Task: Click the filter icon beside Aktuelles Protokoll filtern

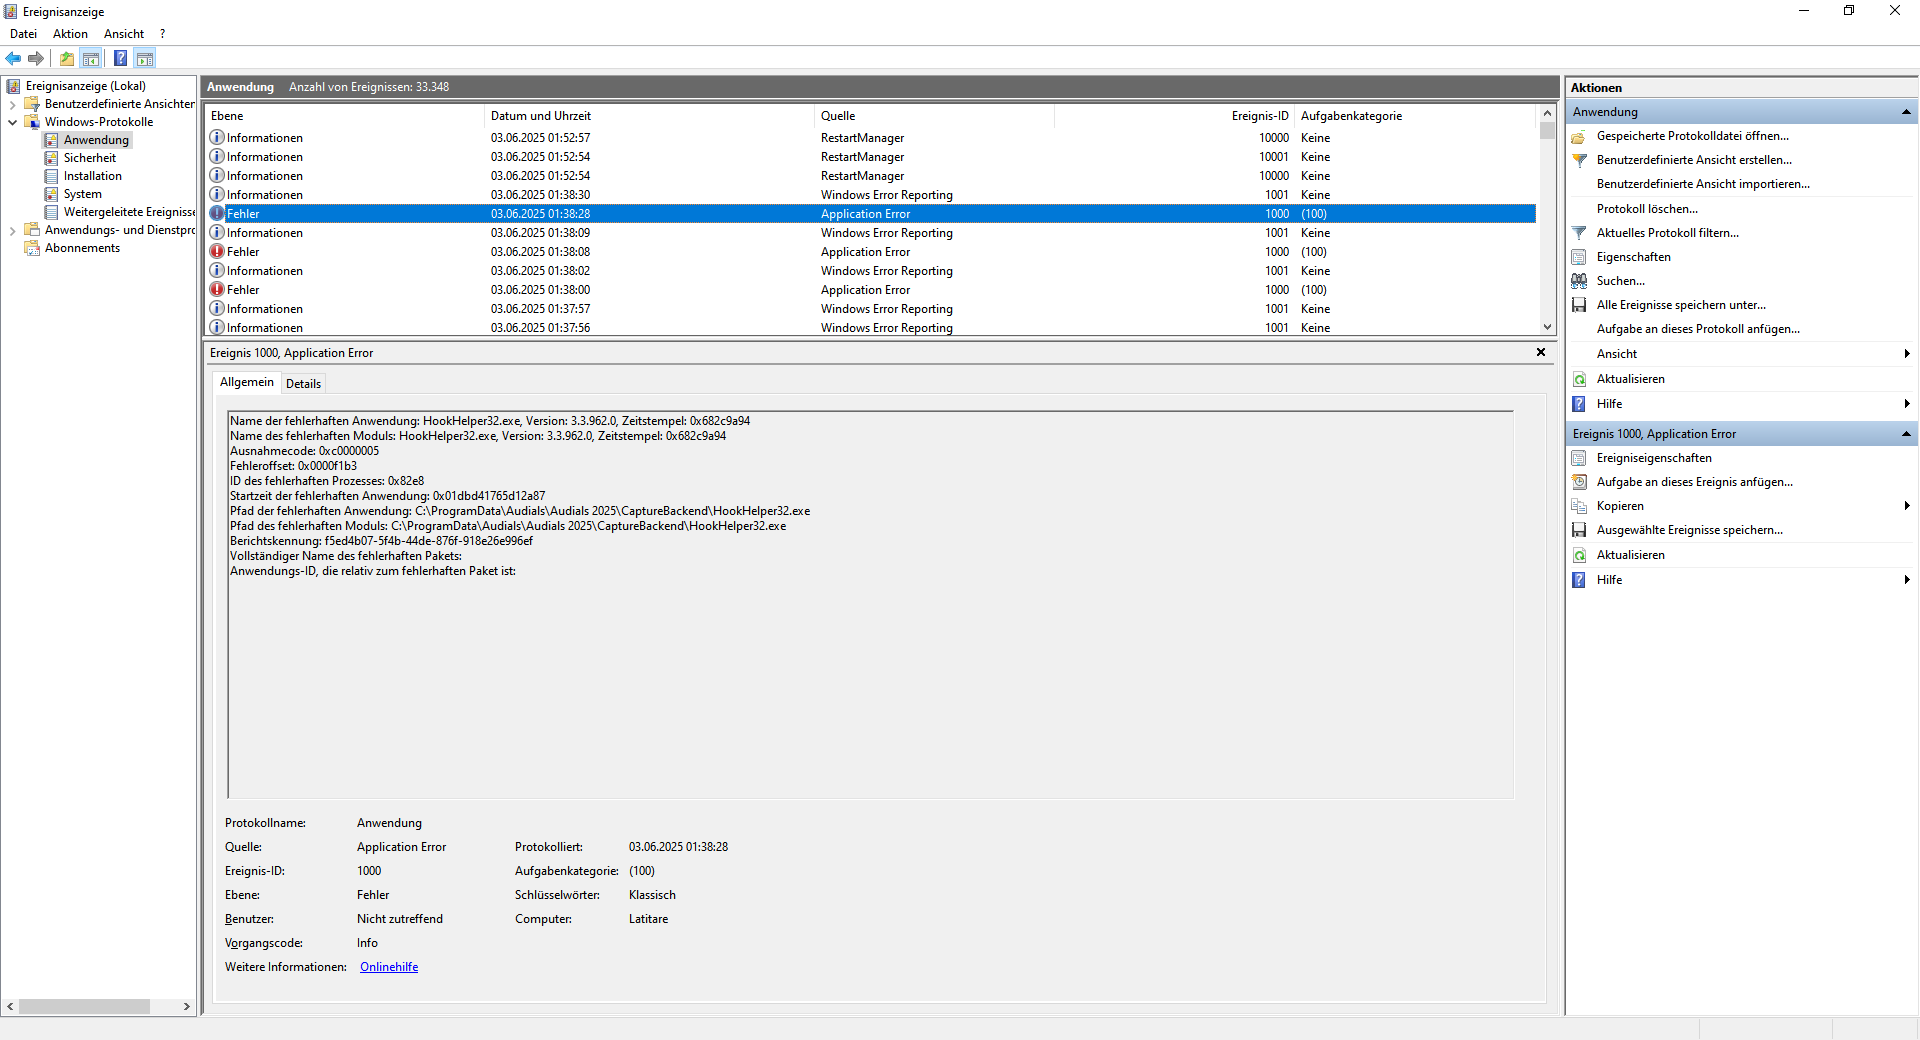Action: 1579,233
